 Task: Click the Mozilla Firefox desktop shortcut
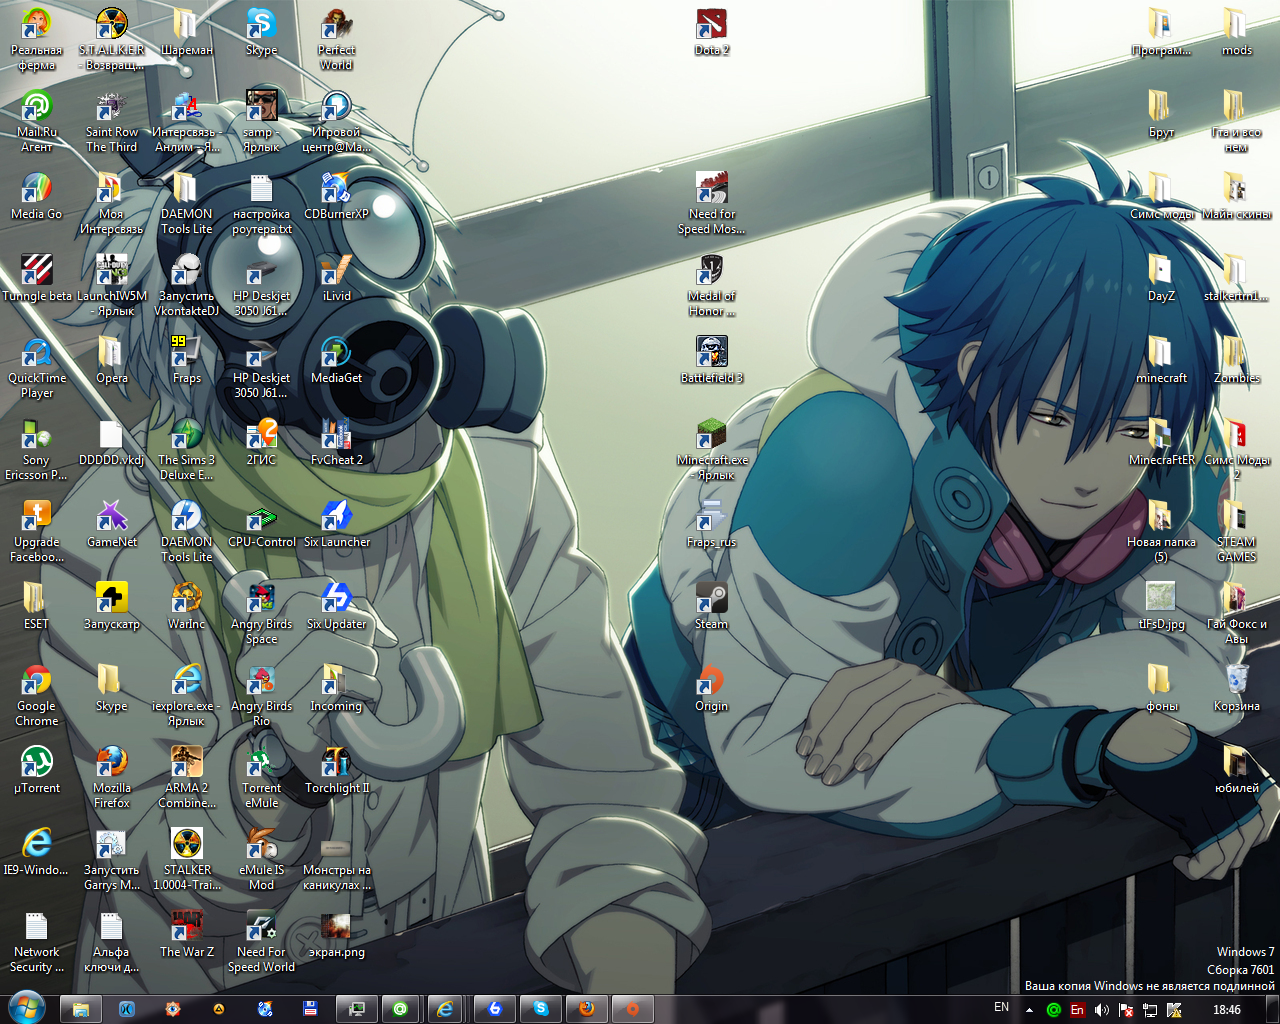pyautogui.click(x=111, y=776)
